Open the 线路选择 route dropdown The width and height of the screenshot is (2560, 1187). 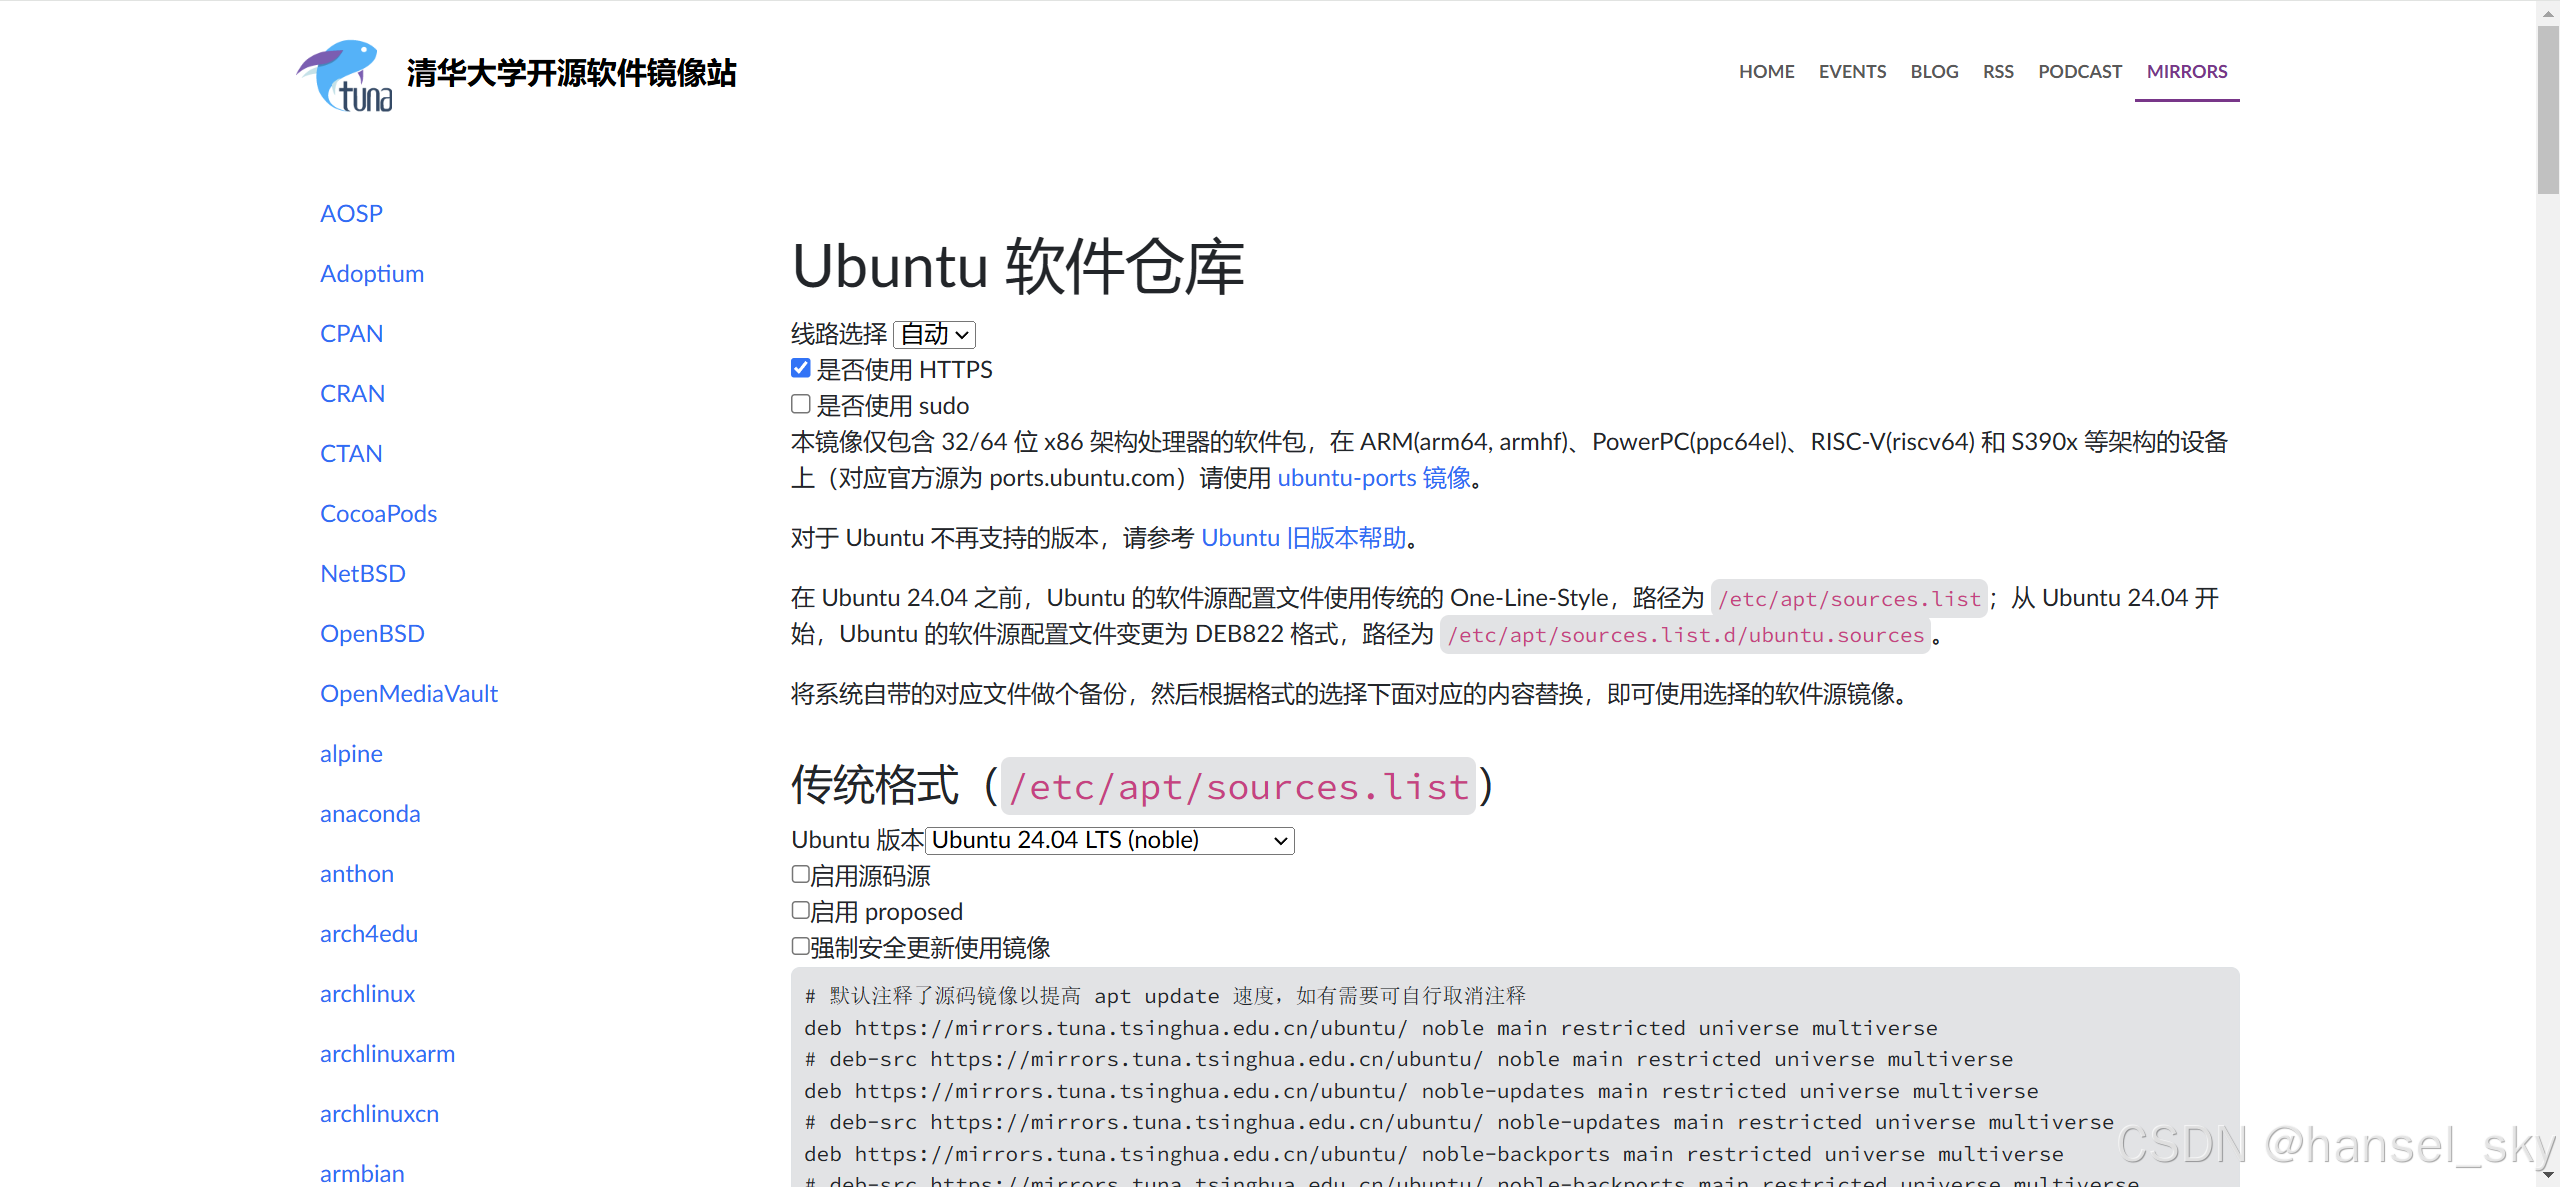pyautogui.click(x=934, y=334)
